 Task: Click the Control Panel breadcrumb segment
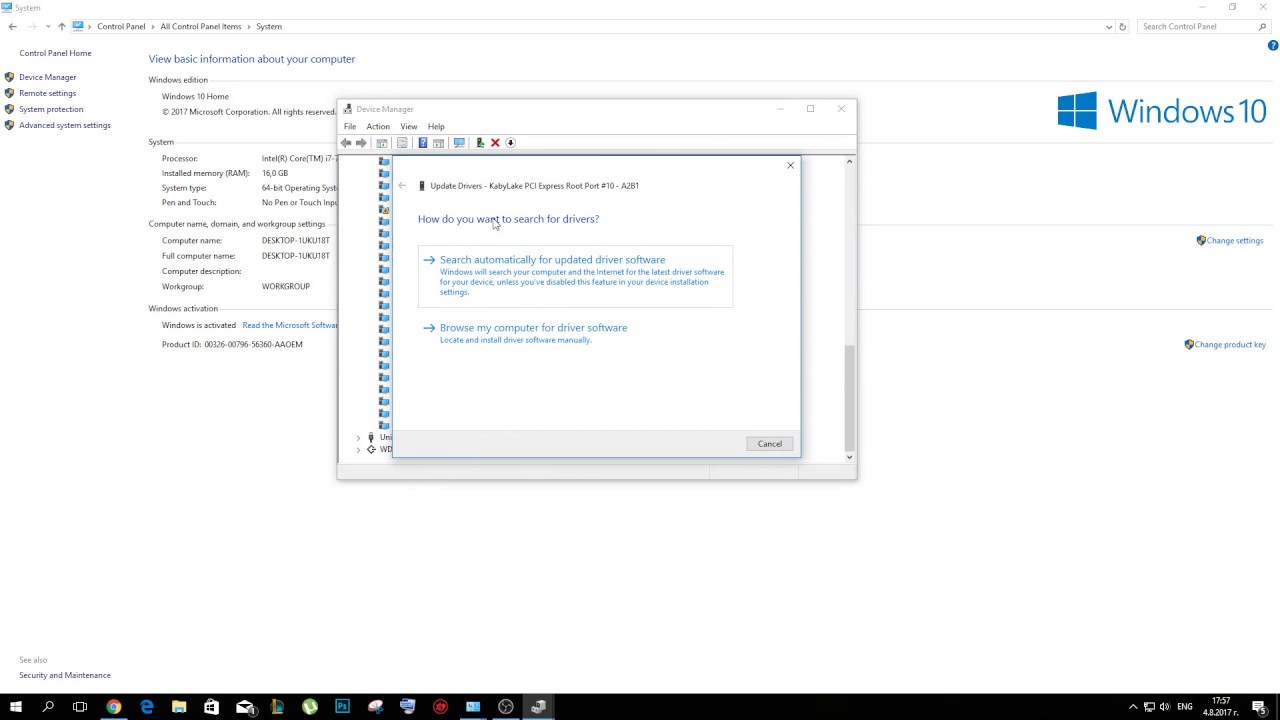point(121,27)
